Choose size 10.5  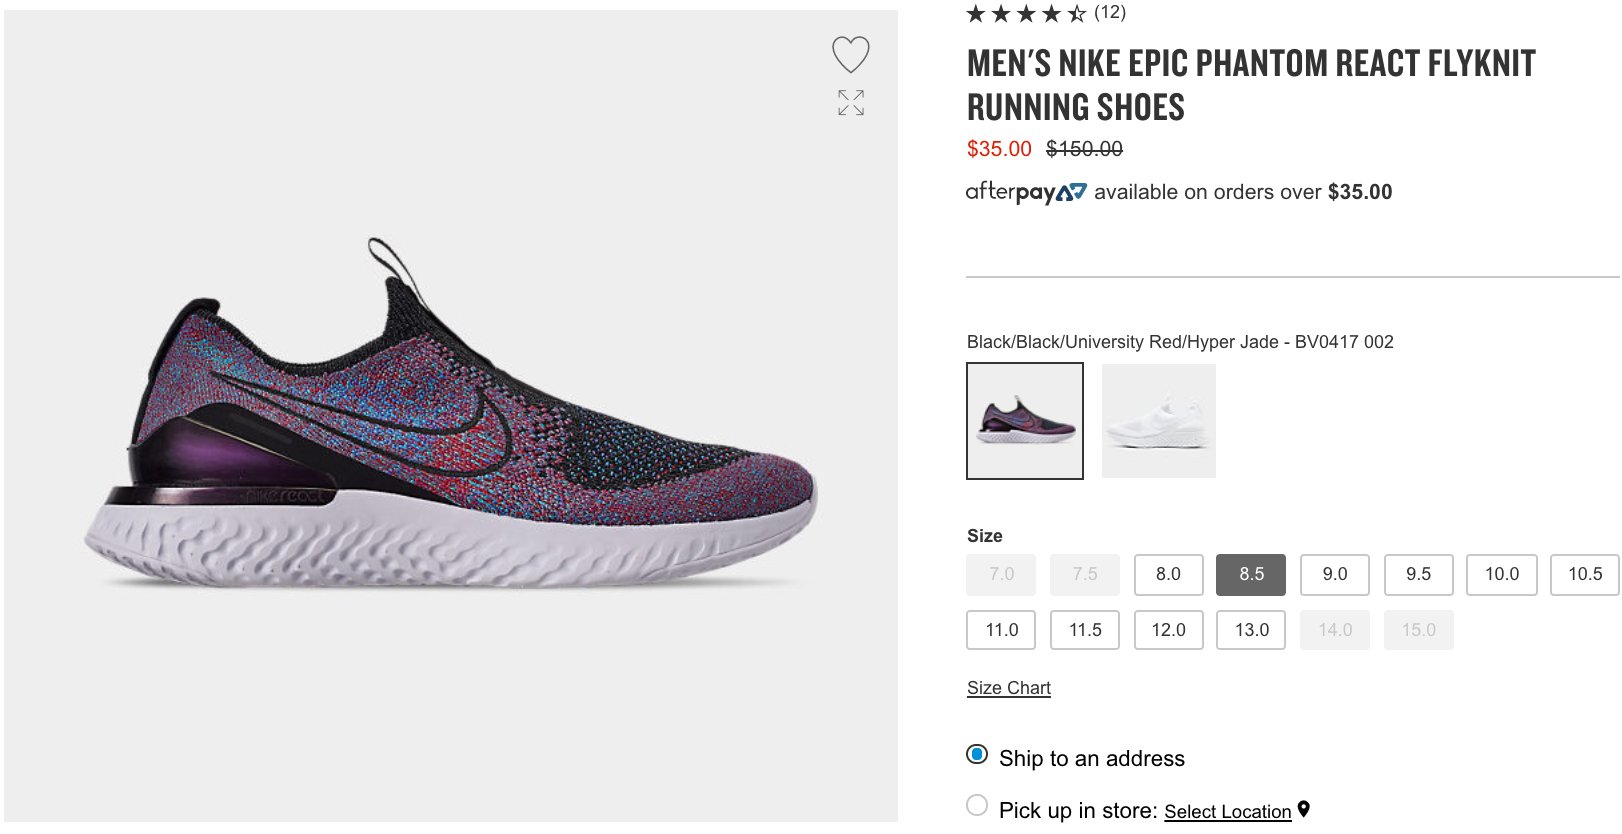coord(1585,574)
